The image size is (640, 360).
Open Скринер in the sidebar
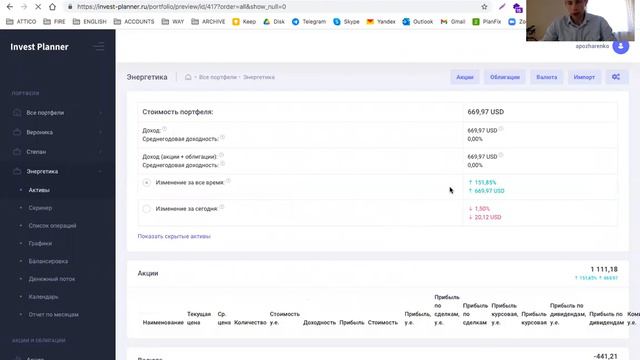click(40, 208)
